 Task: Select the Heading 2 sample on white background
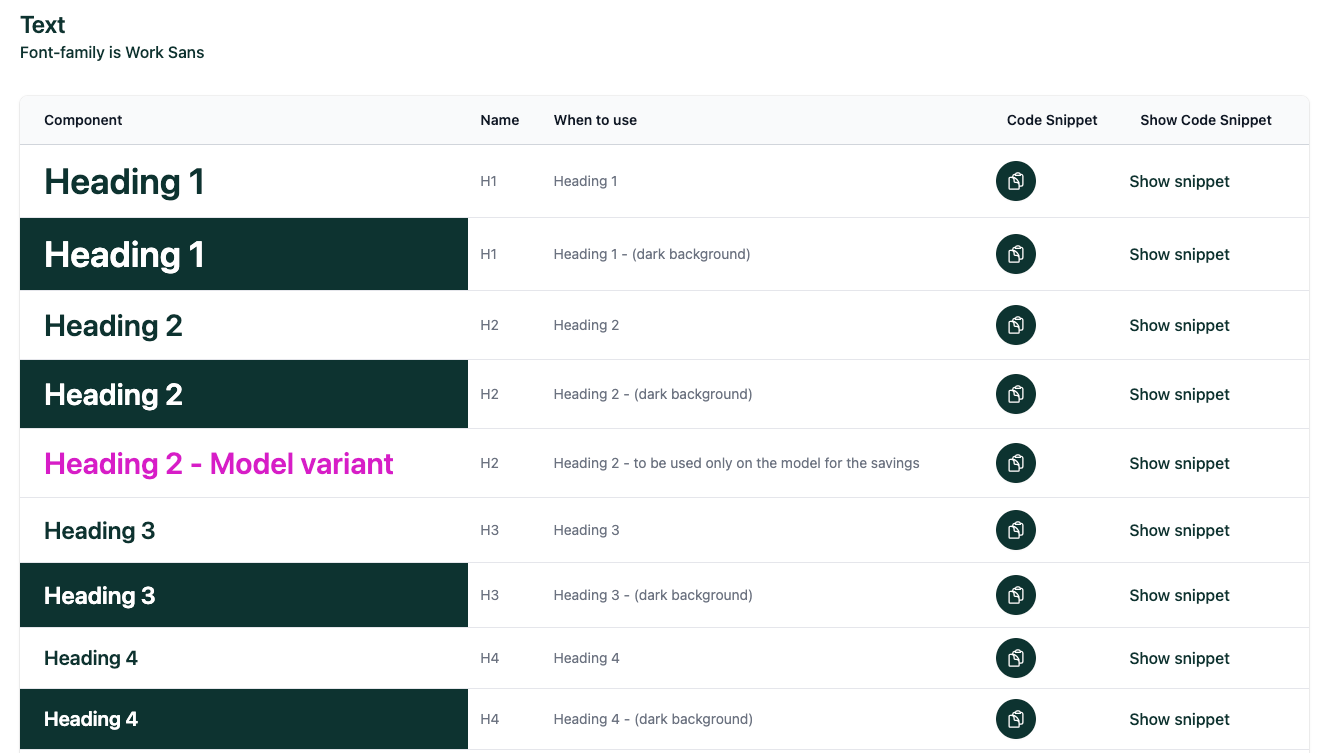point(113,326)
